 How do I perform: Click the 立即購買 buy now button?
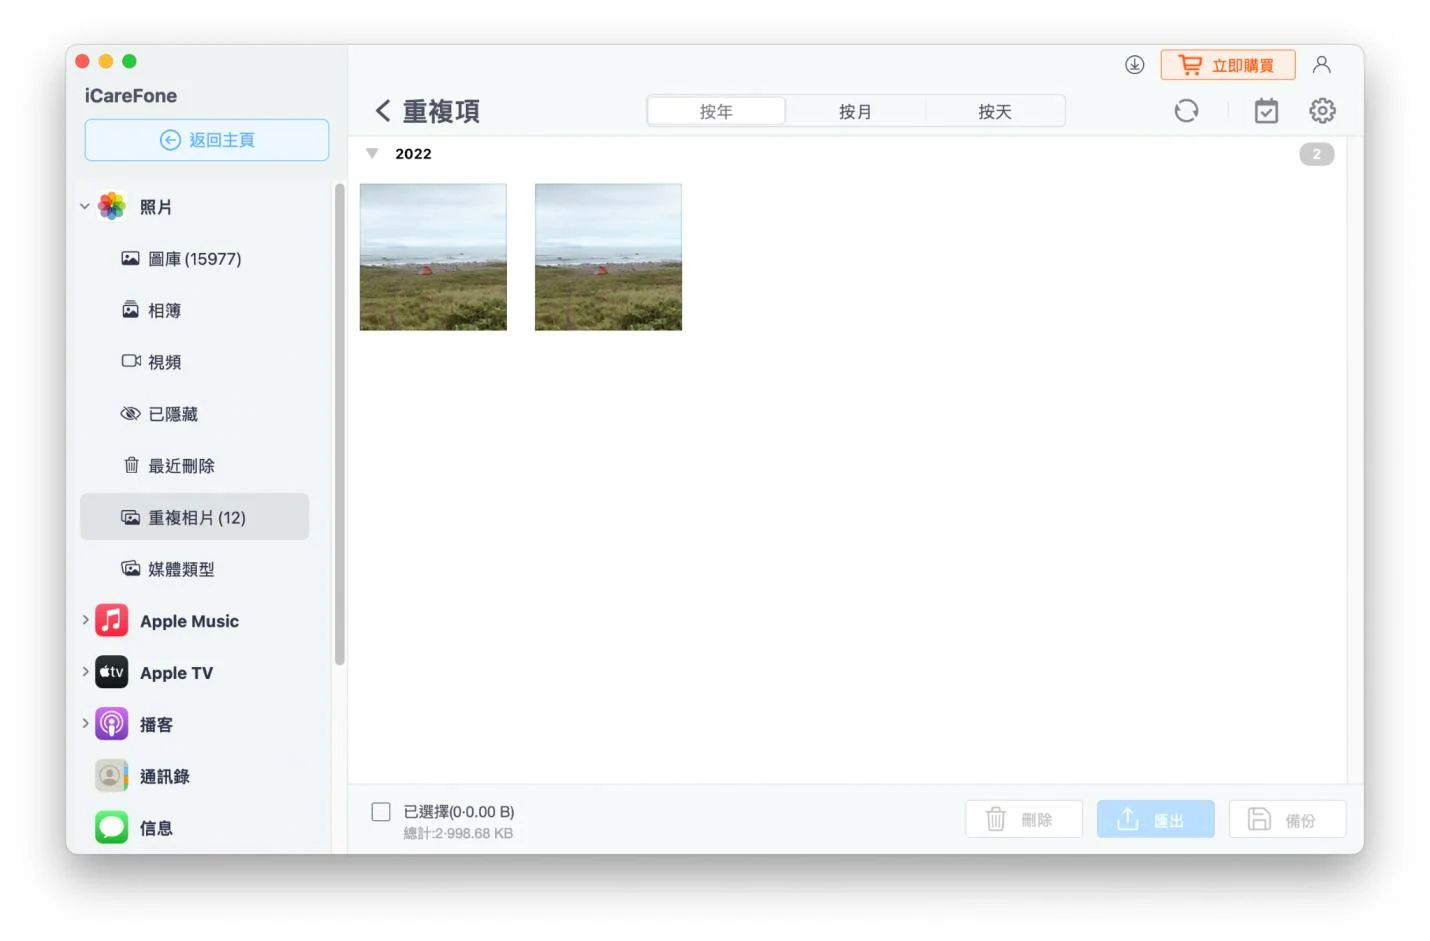1228,65
